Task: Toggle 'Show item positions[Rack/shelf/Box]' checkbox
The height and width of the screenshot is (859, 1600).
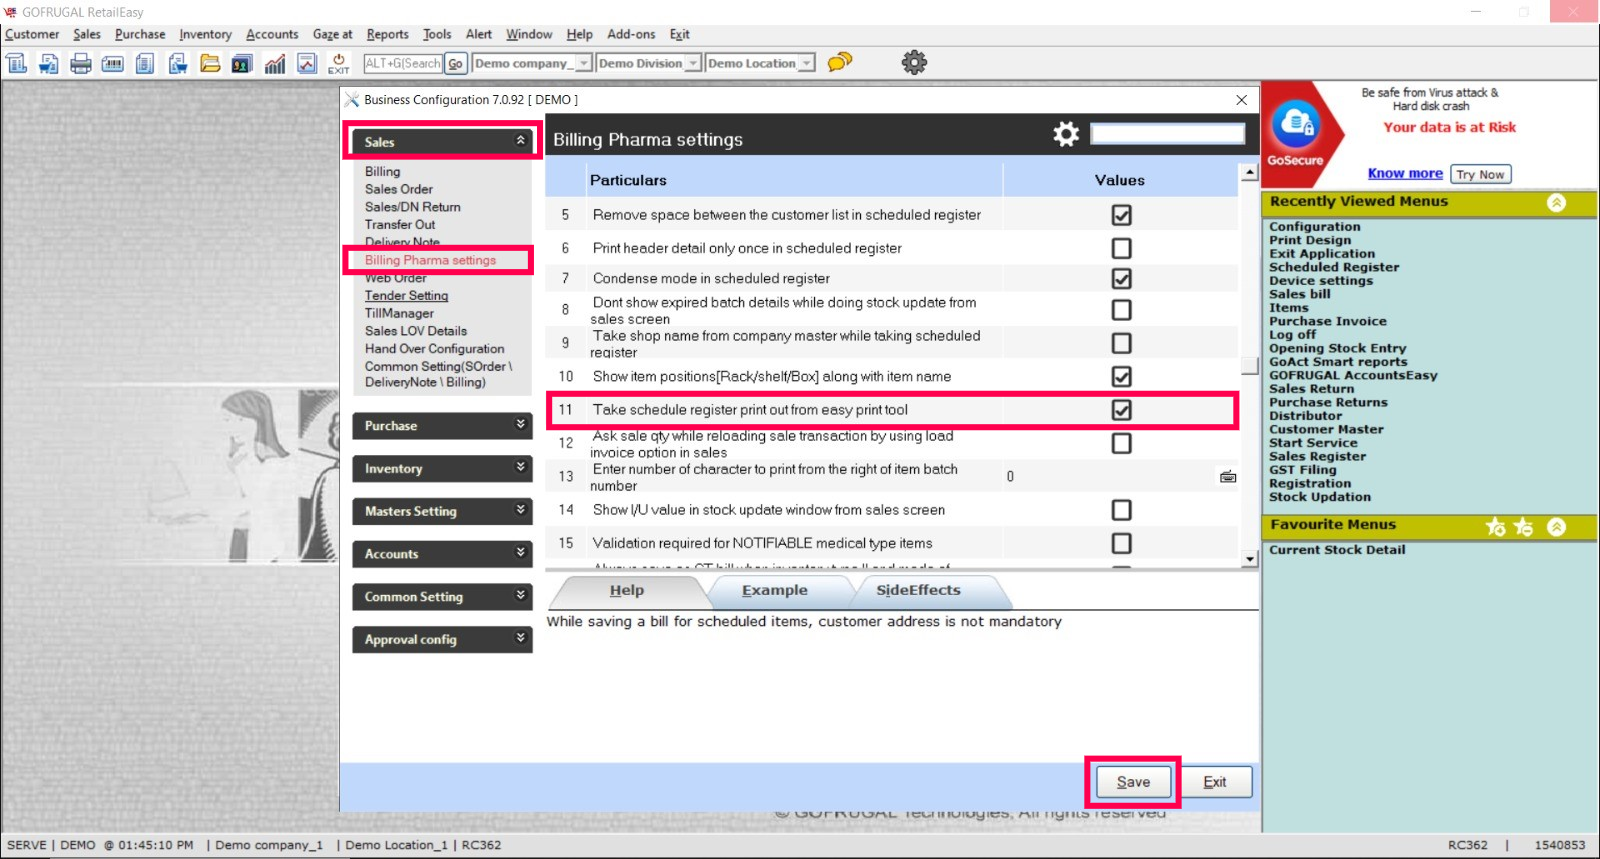Action: 1122,376
